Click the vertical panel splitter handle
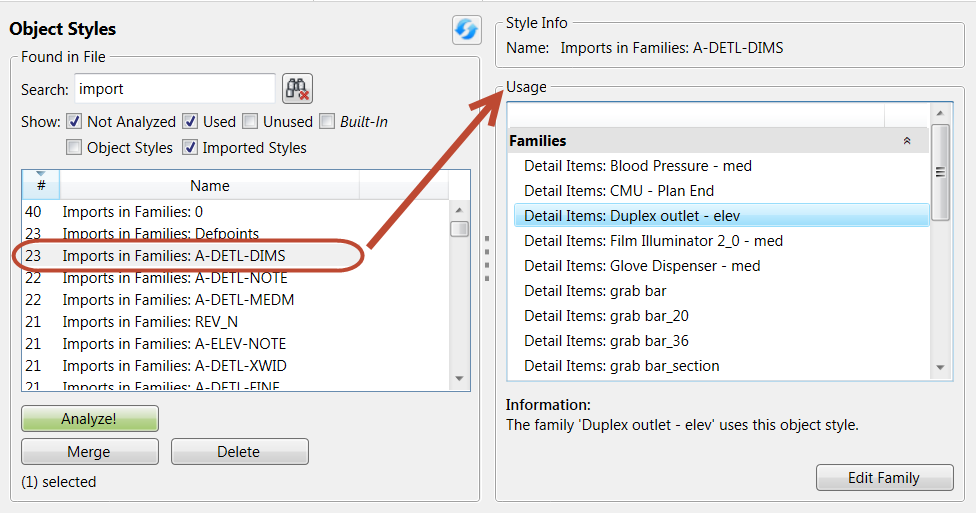The height and width of the screenshot is (513, 976). pyautogui.click(x=487, y=258)
